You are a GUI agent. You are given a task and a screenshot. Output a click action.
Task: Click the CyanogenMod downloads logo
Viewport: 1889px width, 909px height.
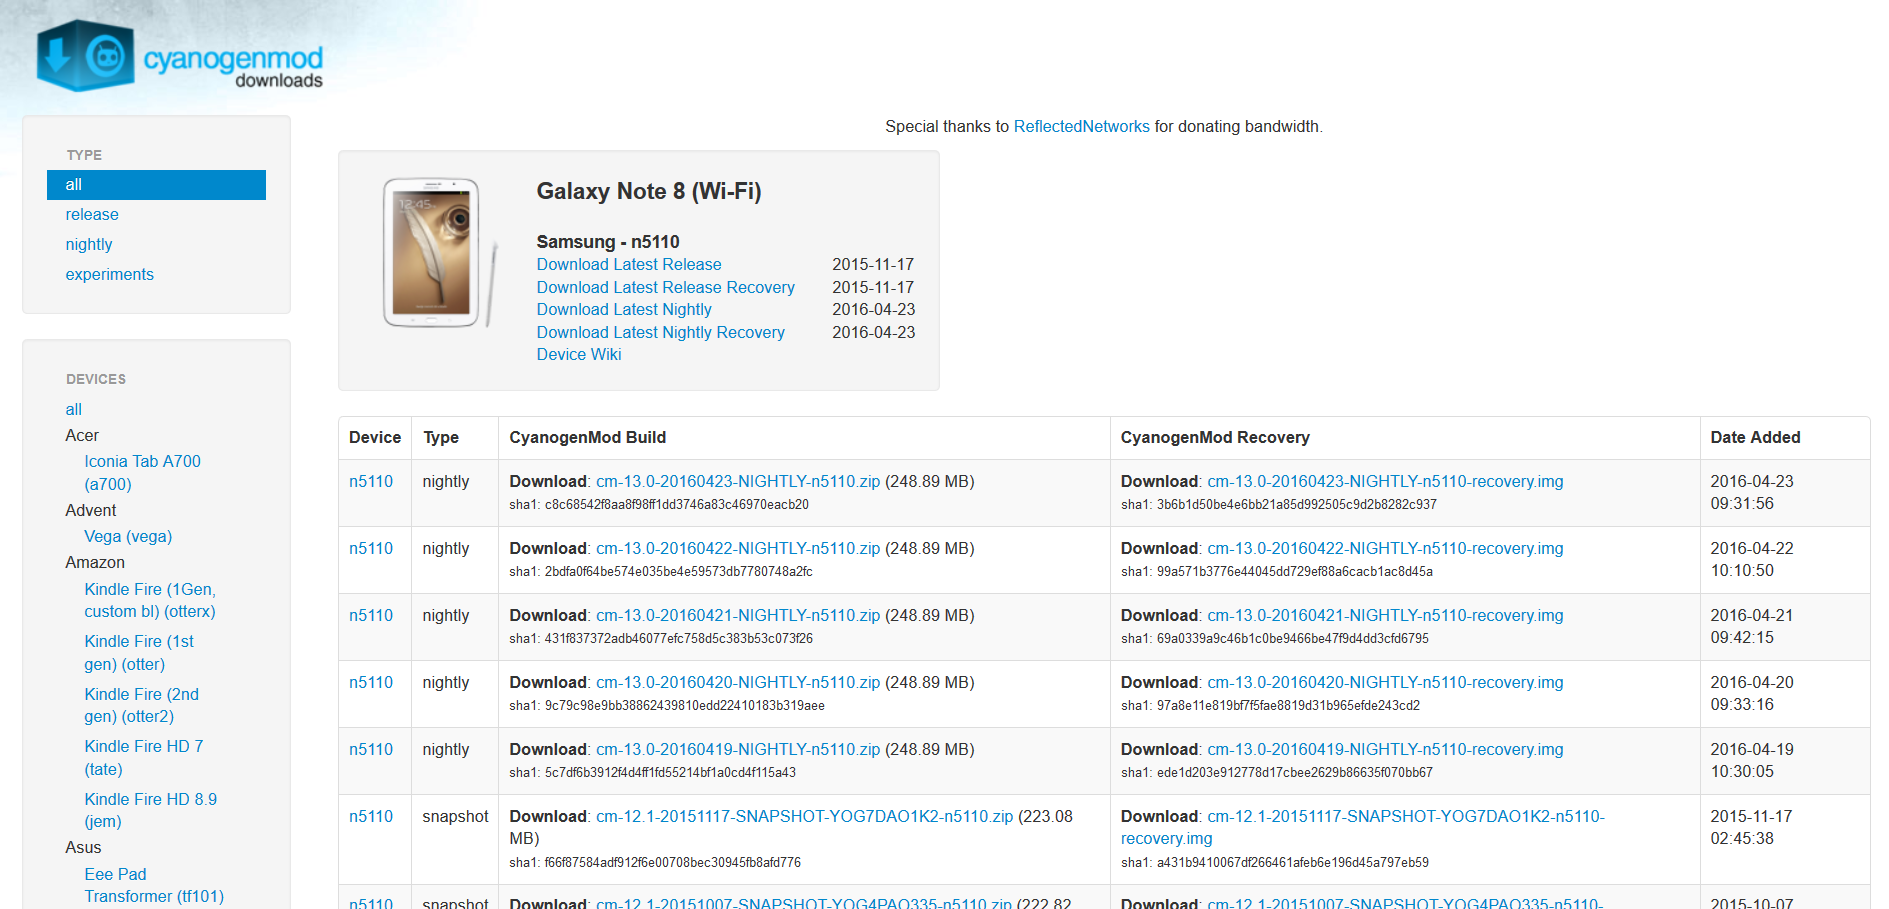coord(180,56)
